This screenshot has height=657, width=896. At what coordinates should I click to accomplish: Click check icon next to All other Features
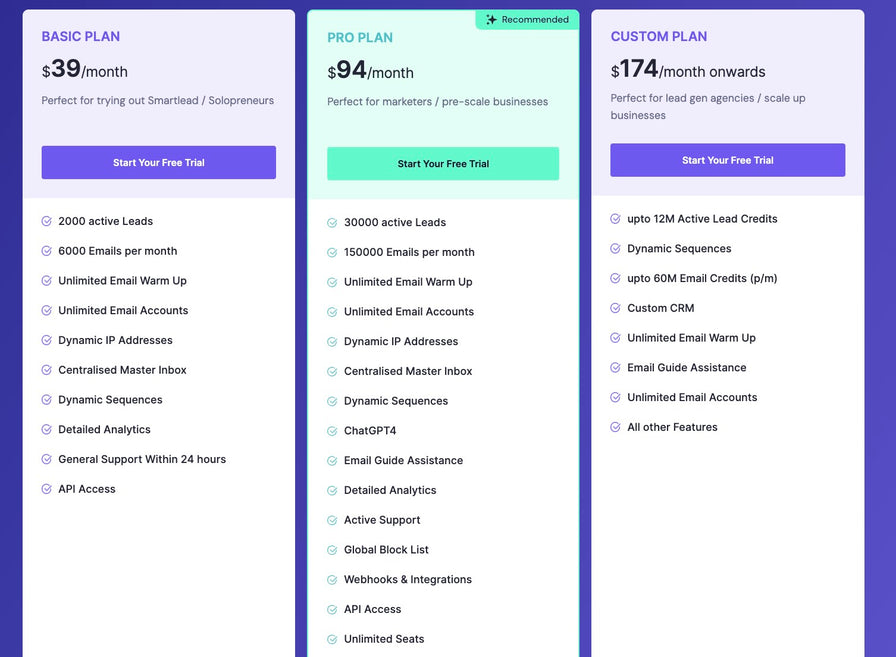pyautogui.click(x=616, y=427)
